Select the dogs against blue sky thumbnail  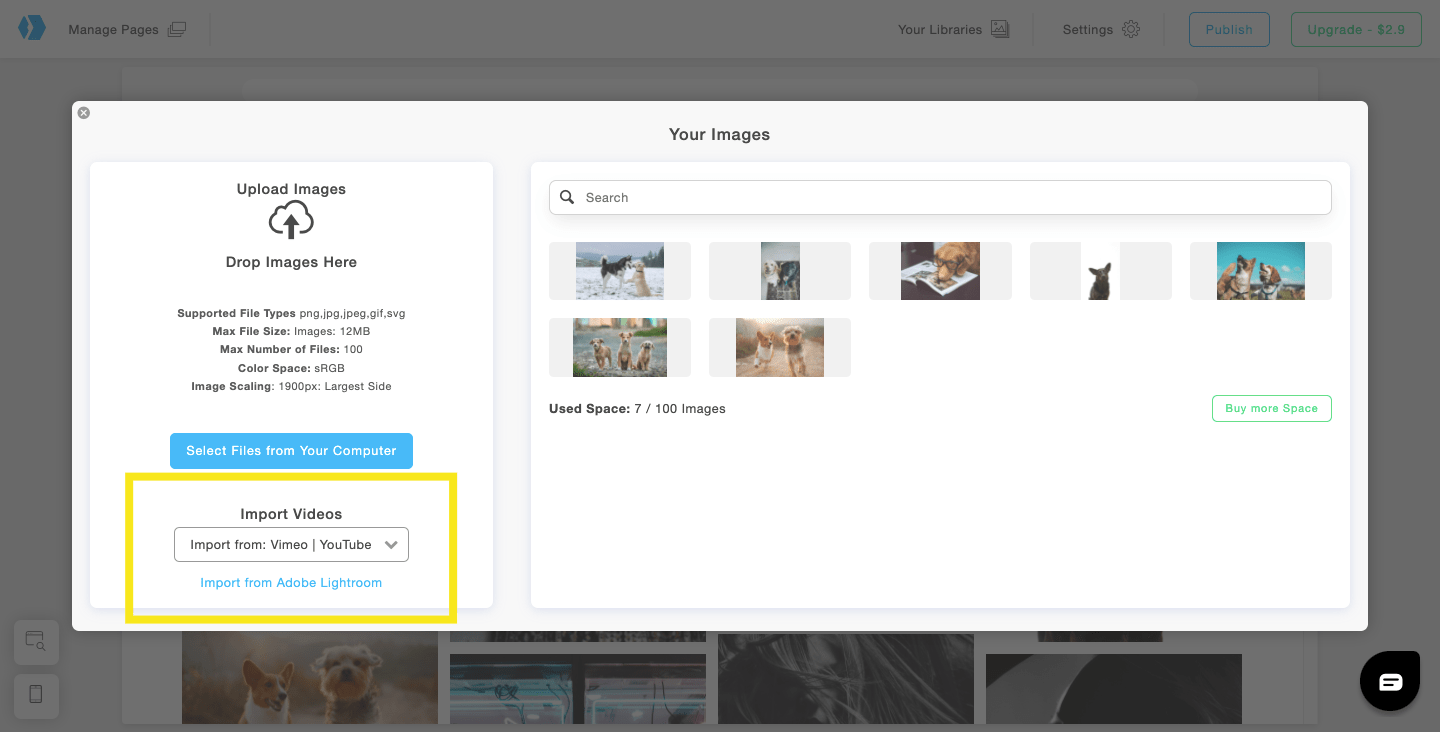click(1261, 271)
